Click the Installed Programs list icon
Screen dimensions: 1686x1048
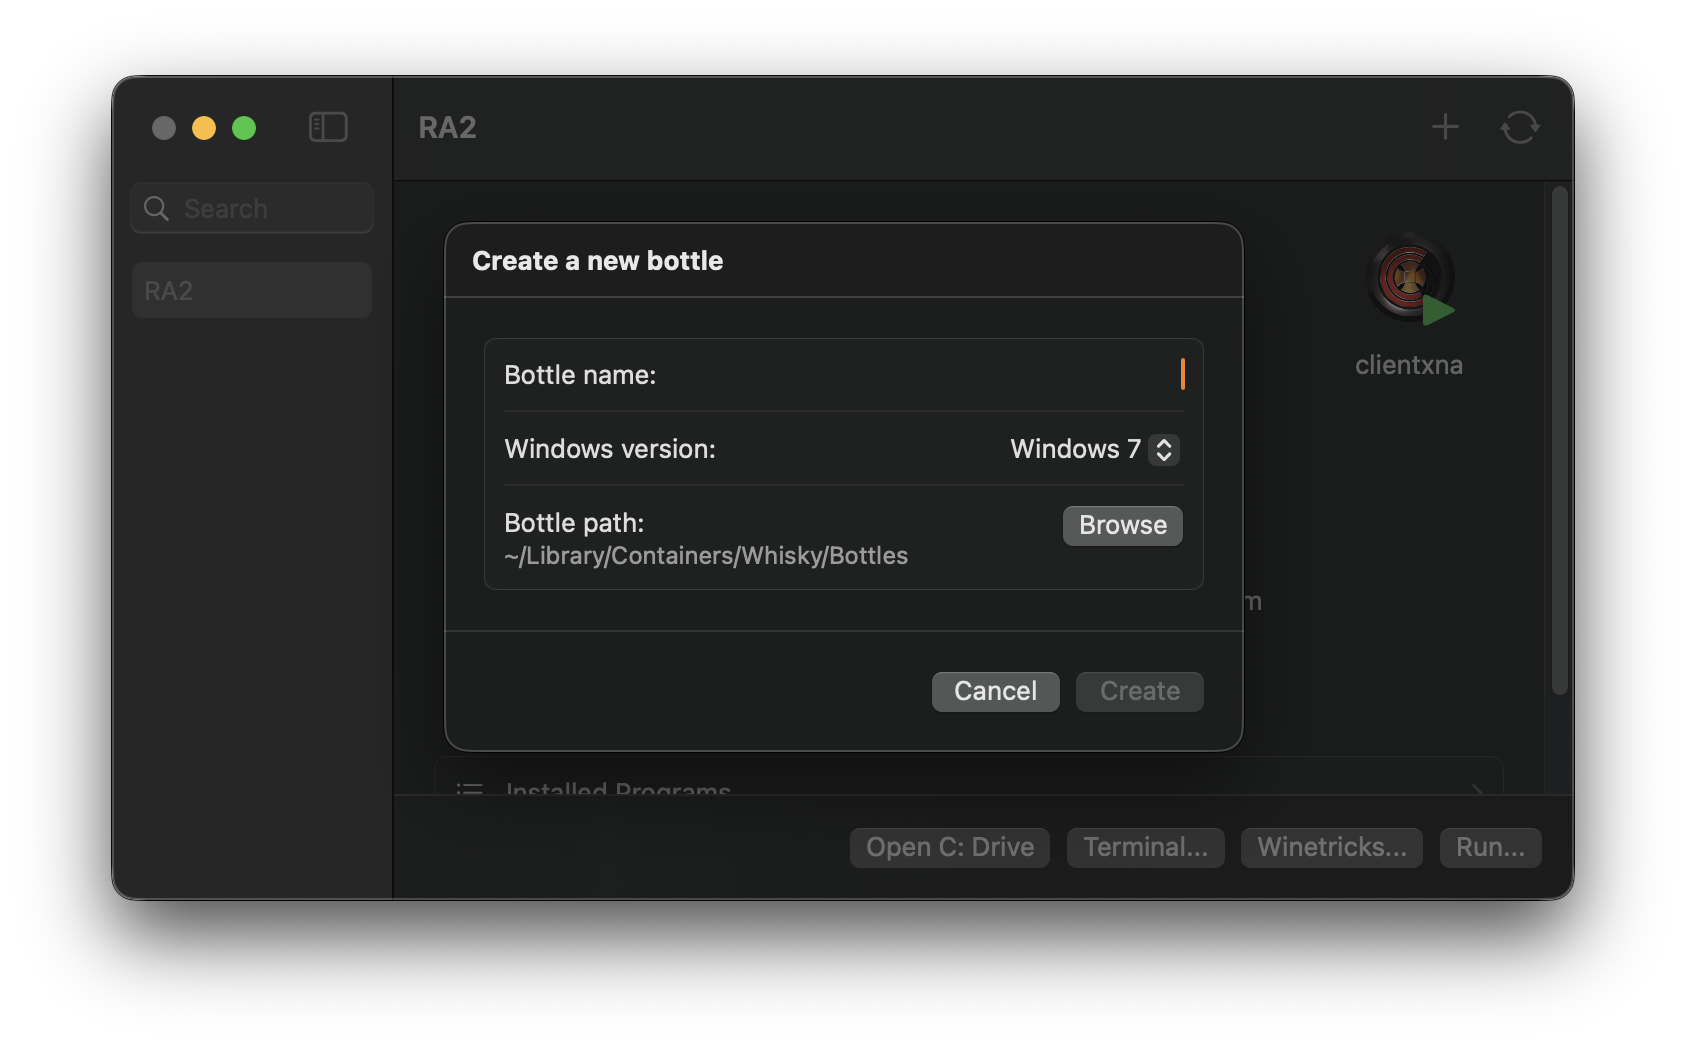tap(469, 791)
